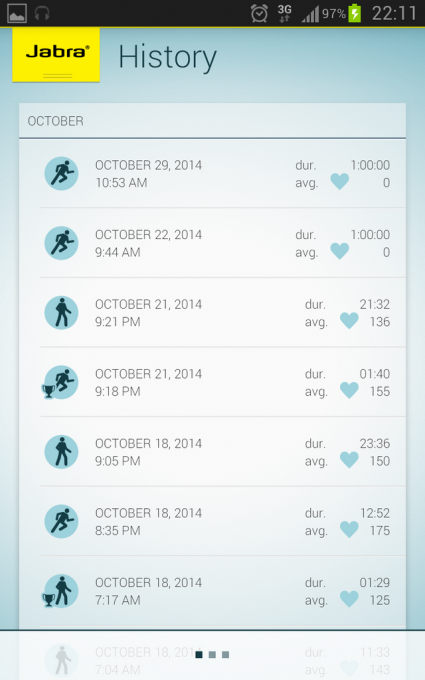Tap the OCTOBER month section header

tap(212, 121)
